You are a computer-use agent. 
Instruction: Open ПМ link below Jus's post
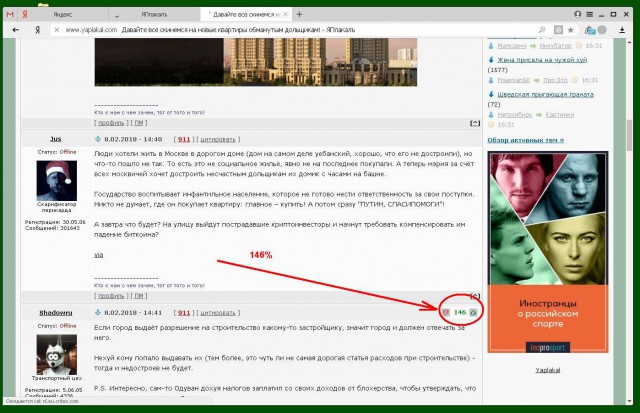139,296
